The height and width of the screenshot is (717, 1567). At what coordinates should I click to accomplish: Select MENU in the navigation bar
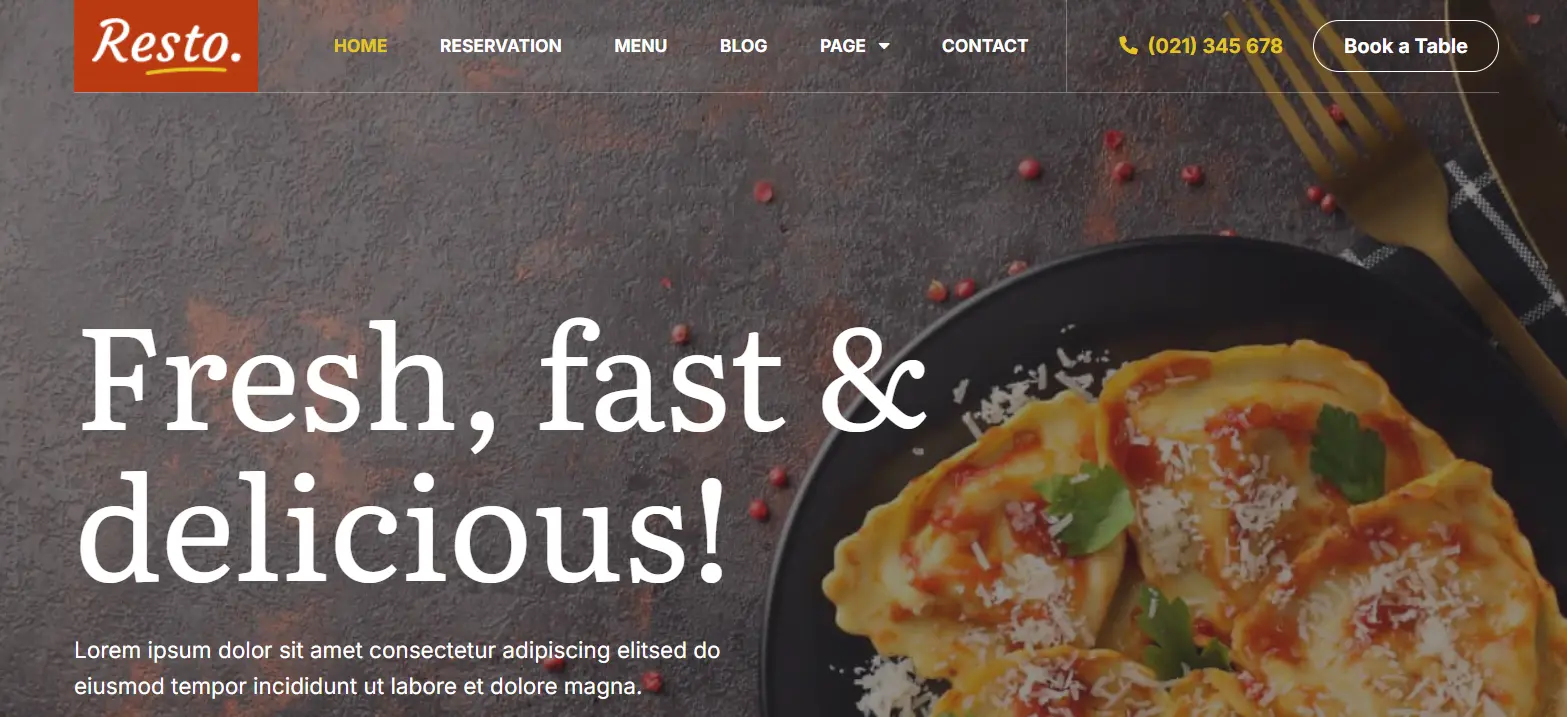click(640, 46)
